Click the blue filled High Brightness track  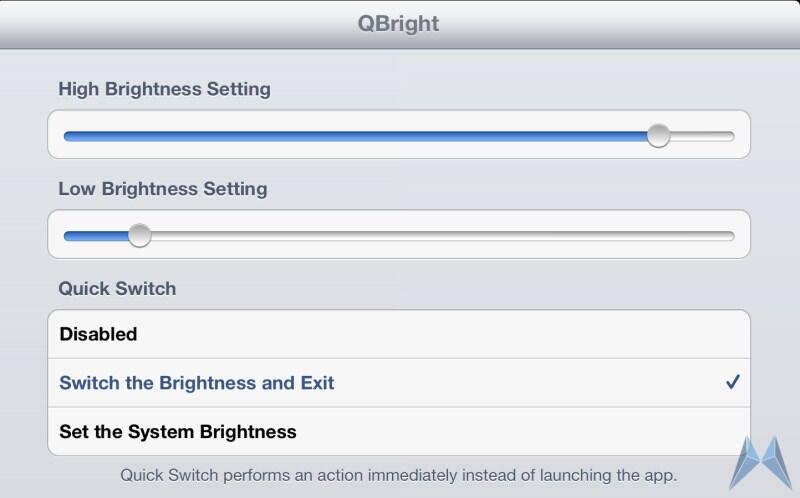[356, 136]
